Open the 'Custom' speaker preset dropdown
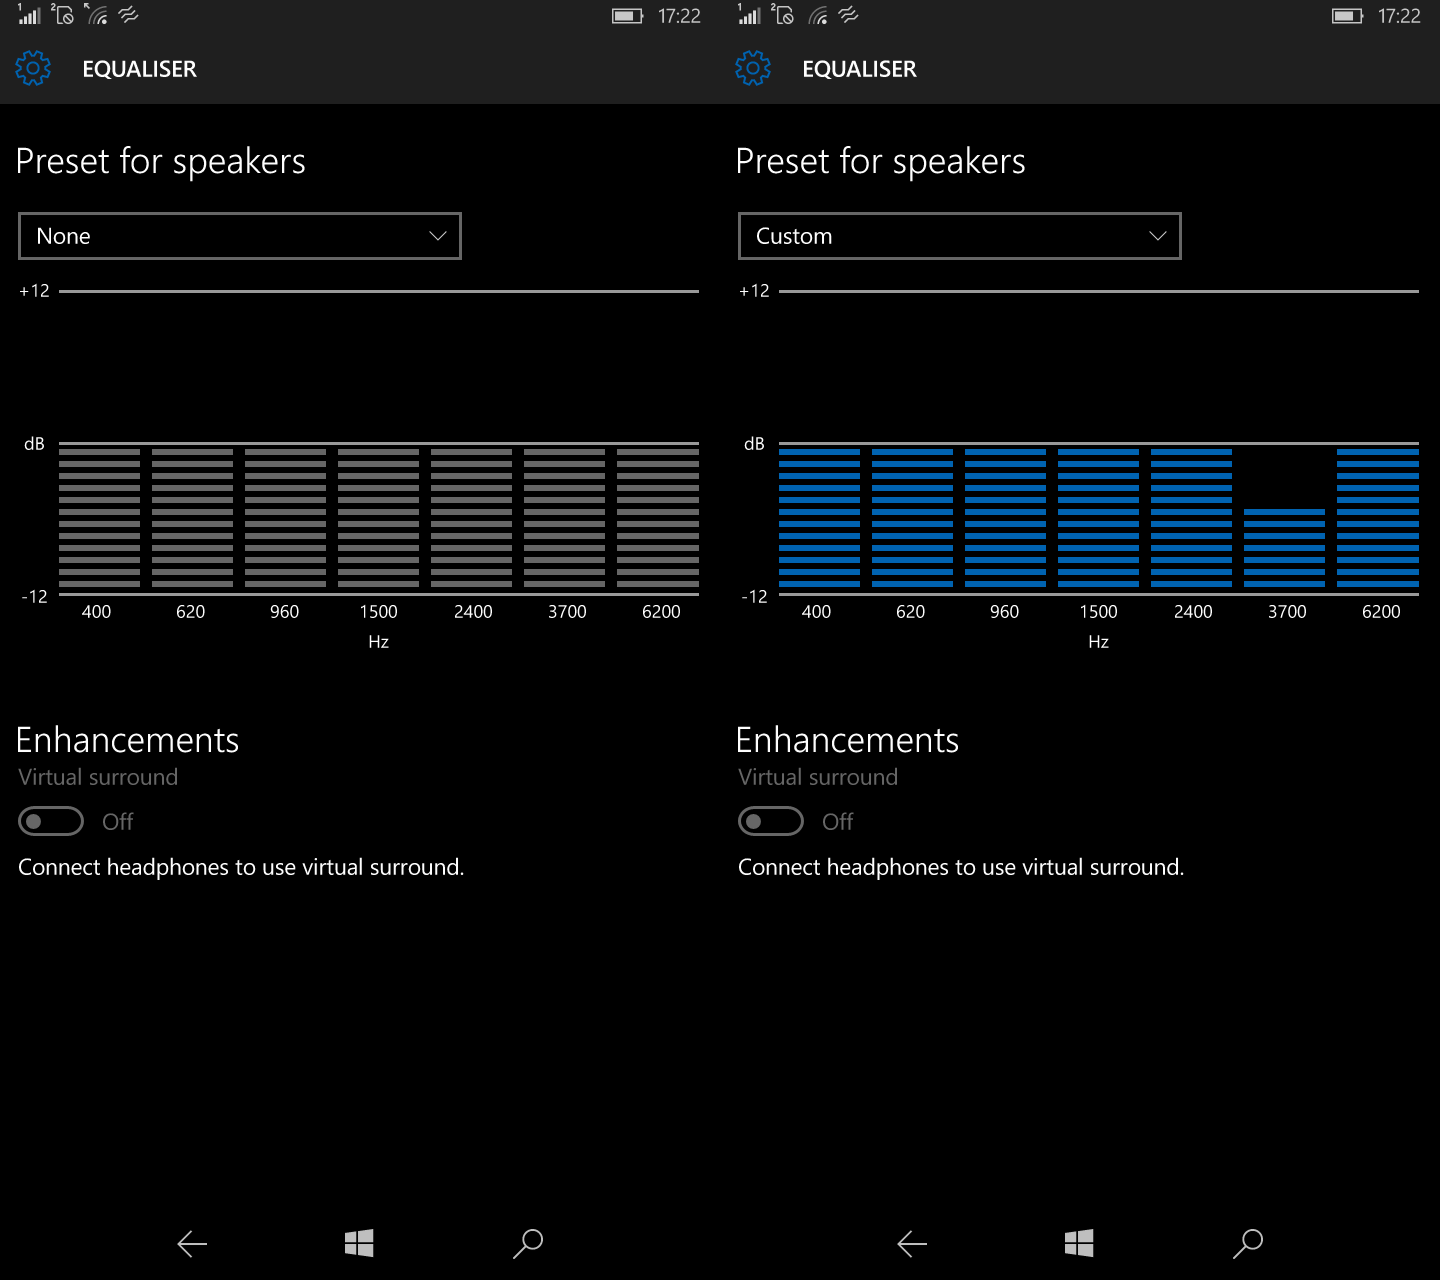Viewport: 1440px width, 1280px height. (x=960, y=236)
